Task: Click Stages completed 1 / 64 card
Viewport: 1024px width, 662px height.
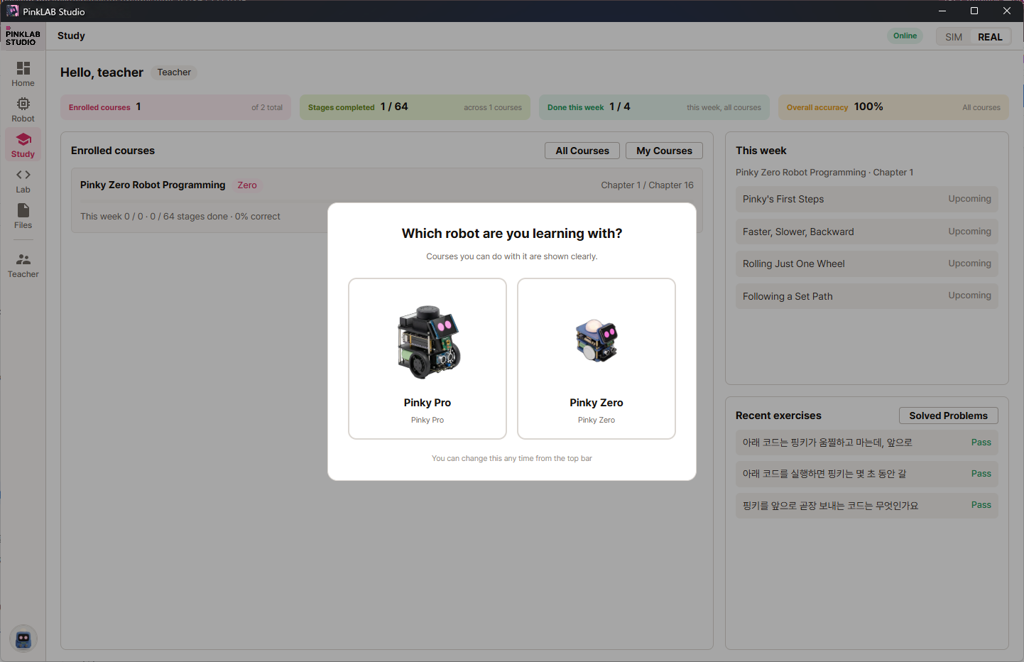Action: (x=415, y=107)
